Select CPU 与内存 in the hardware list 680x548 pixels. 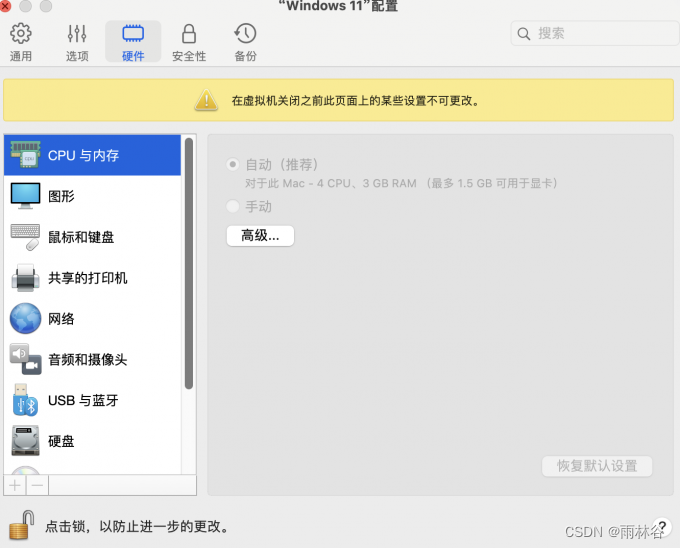pyautogui.click(x=92, y=155)
